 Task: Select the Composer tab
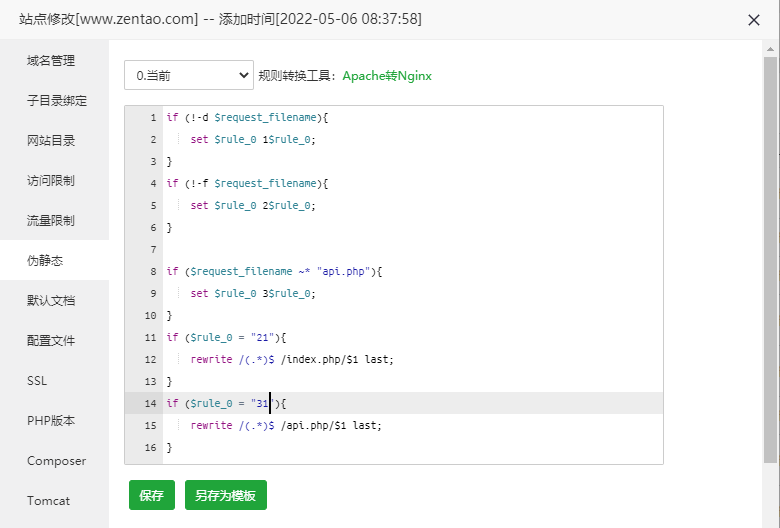coord(57,460)
